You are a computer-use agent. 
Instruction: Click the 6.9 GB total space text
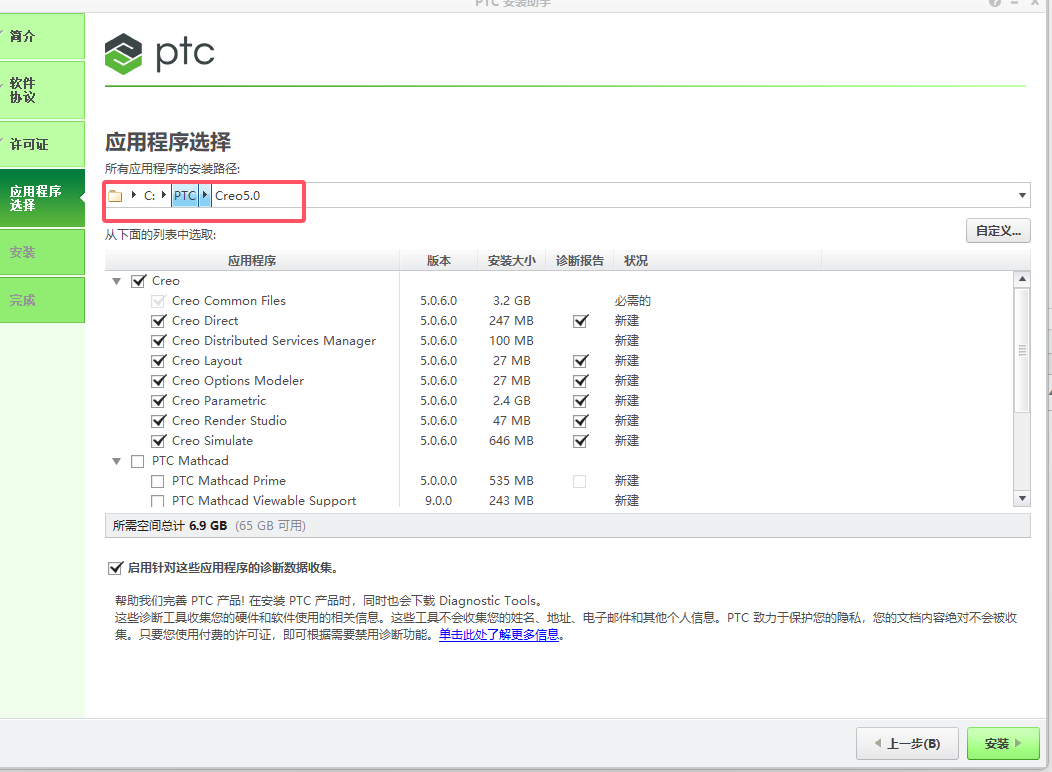click(x=208, y=526)
